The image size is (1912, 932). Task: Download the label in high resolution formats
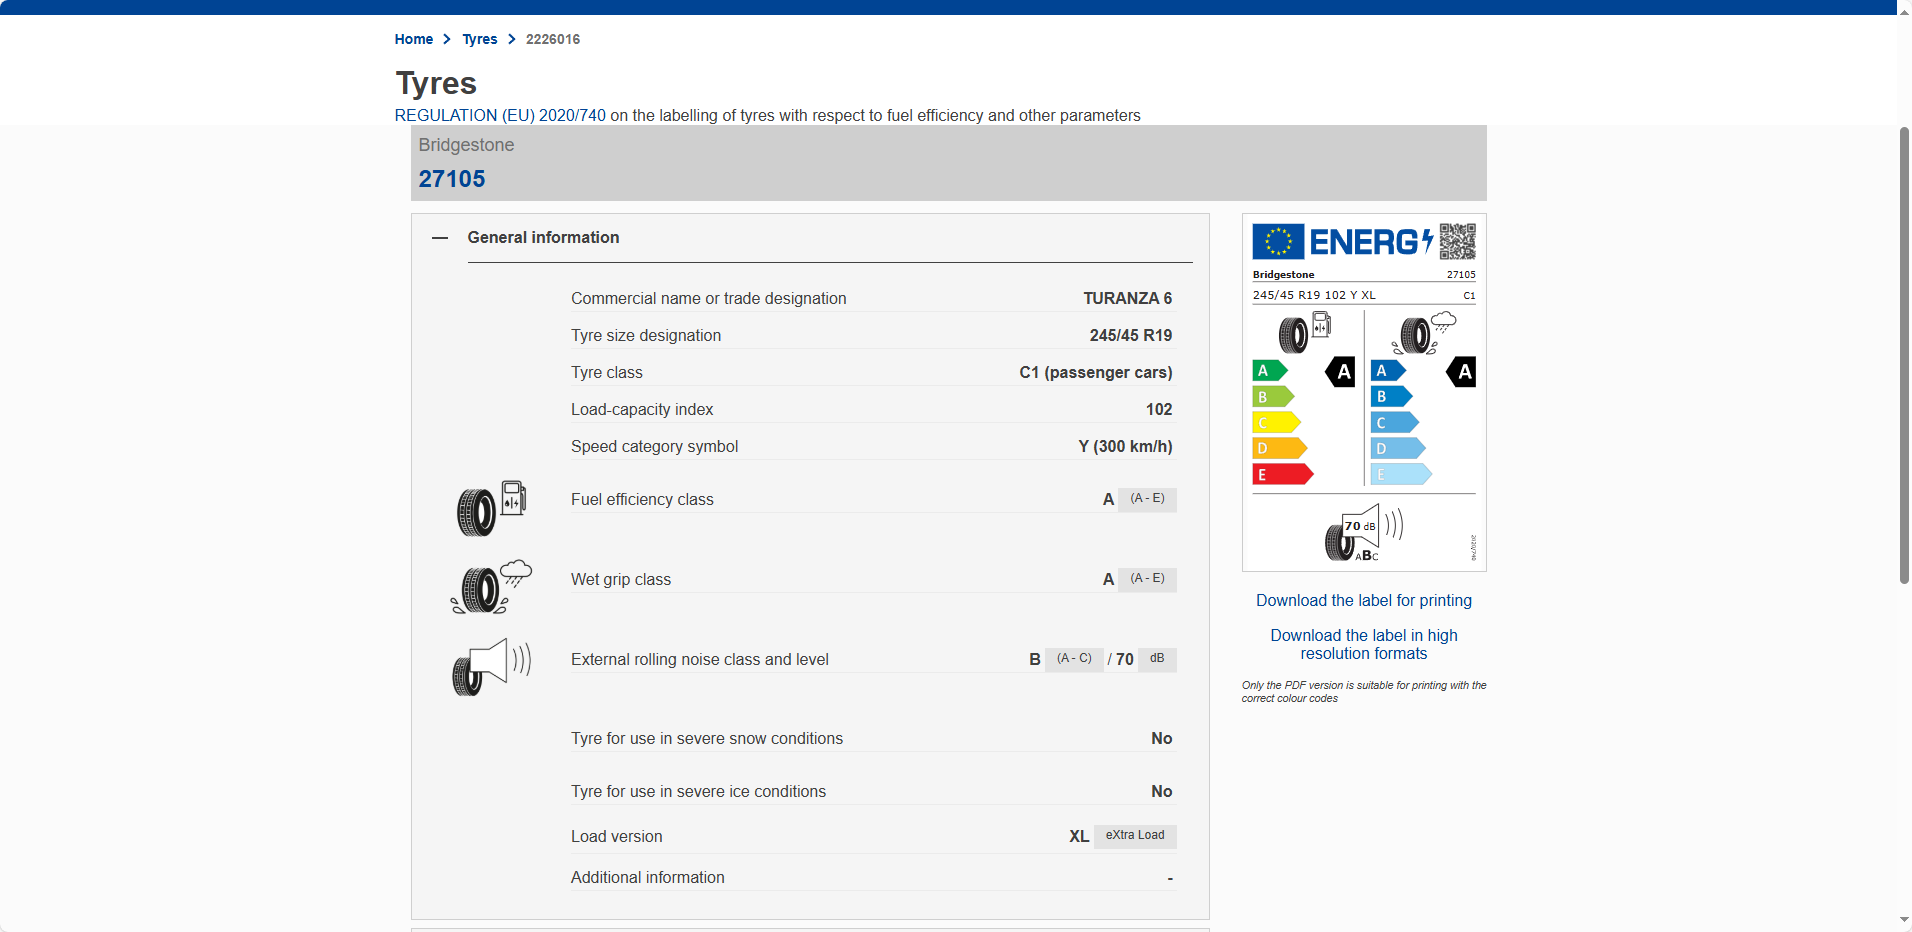click(1363, 644)
